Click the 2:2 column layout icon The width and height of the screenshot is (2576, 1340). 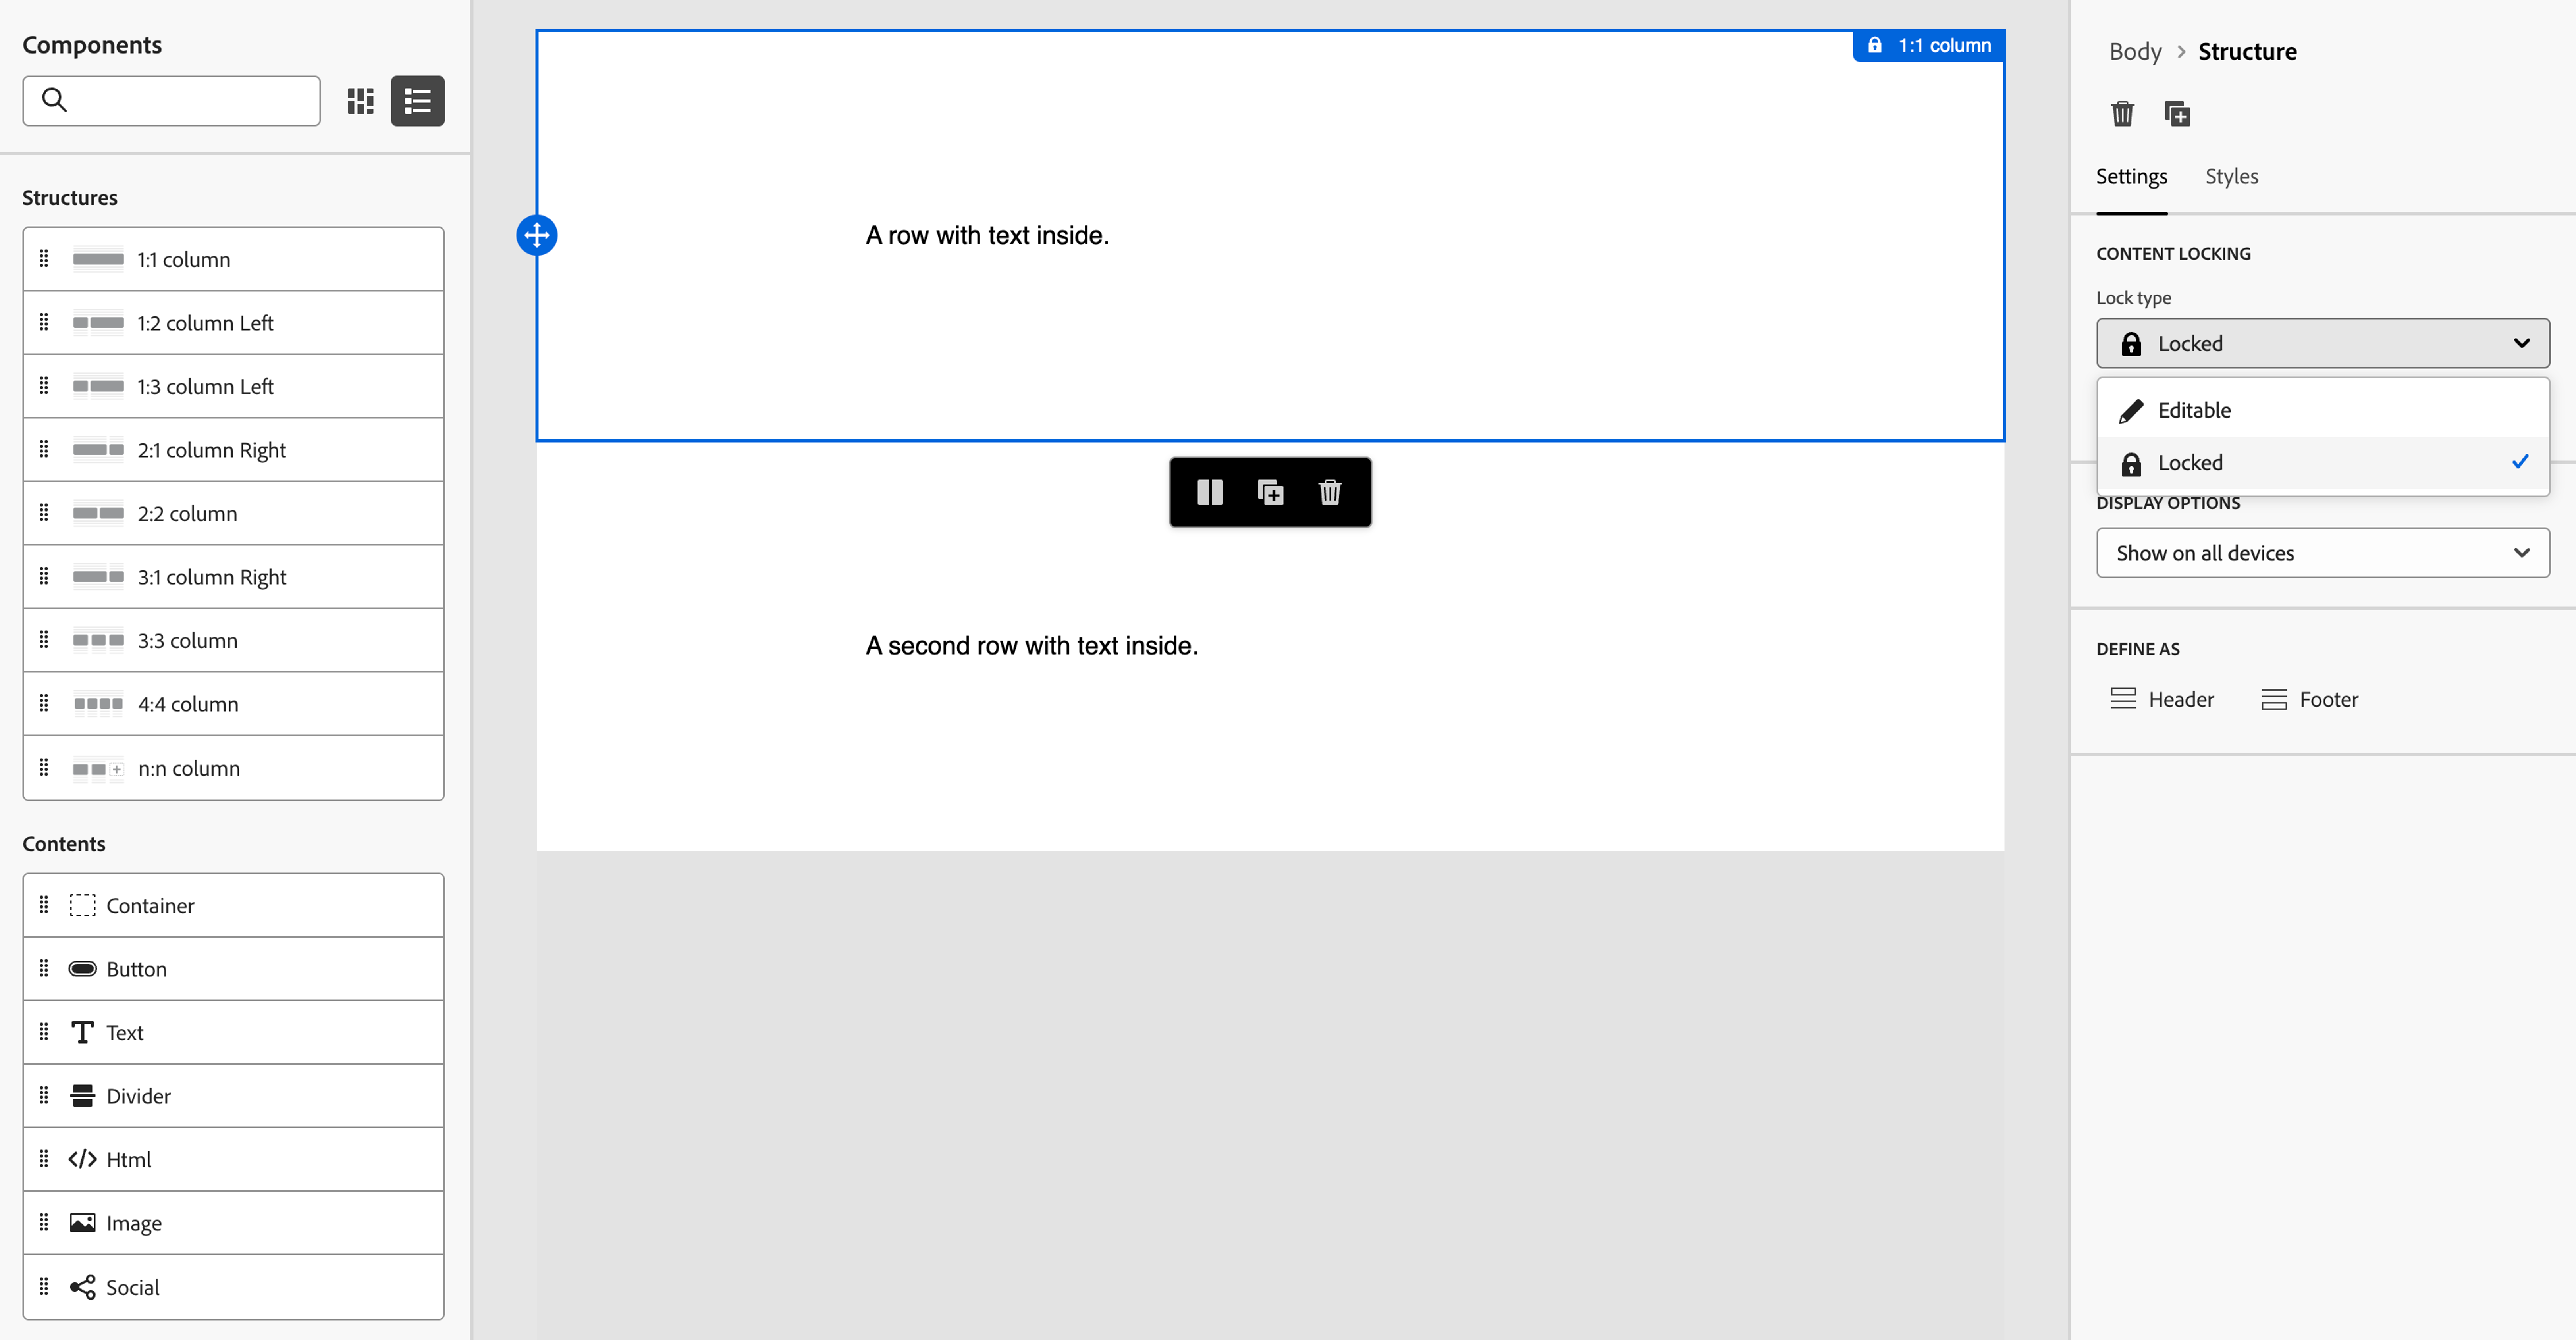[x=98, y=513]
